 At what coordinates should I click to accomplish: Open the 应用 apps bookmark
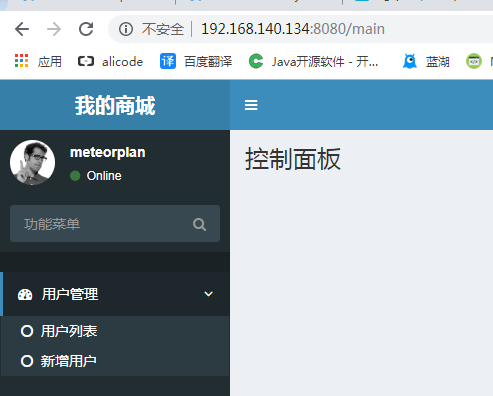point(38,61)
